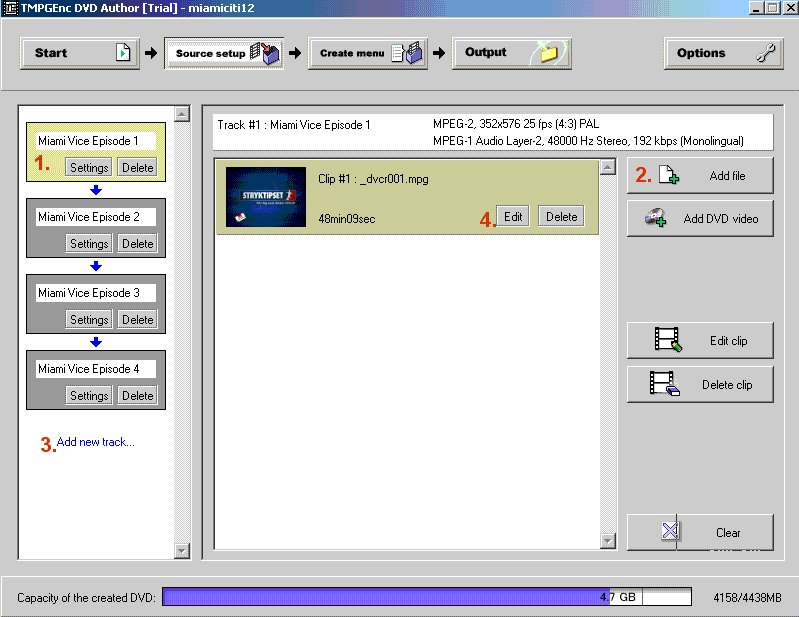Open the Start step button
The width and height of the screenshot is (799, 617).
[79, 53]
